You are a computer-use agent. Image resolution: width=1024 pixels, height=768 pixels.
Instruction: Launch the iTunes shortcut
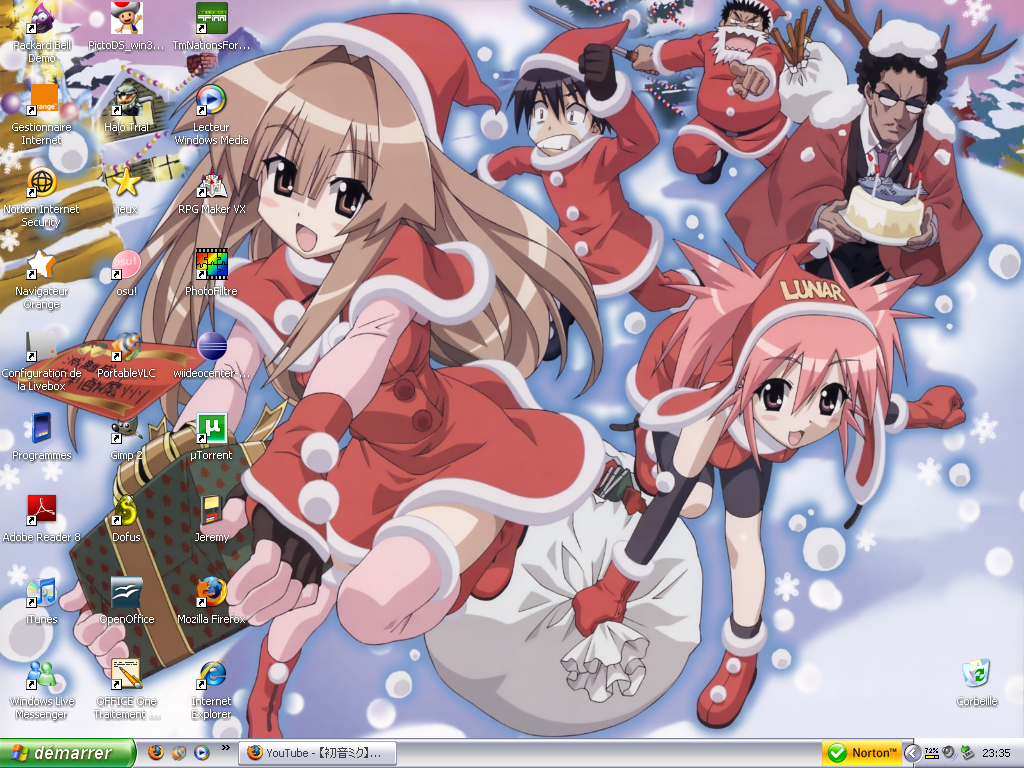[x=42, y=601]
